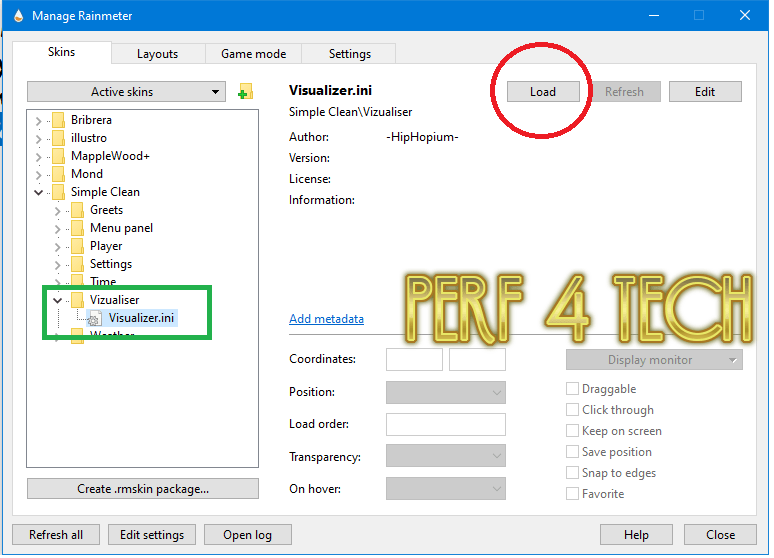
Task: Select the illustro folder icon
Action: 59,138
